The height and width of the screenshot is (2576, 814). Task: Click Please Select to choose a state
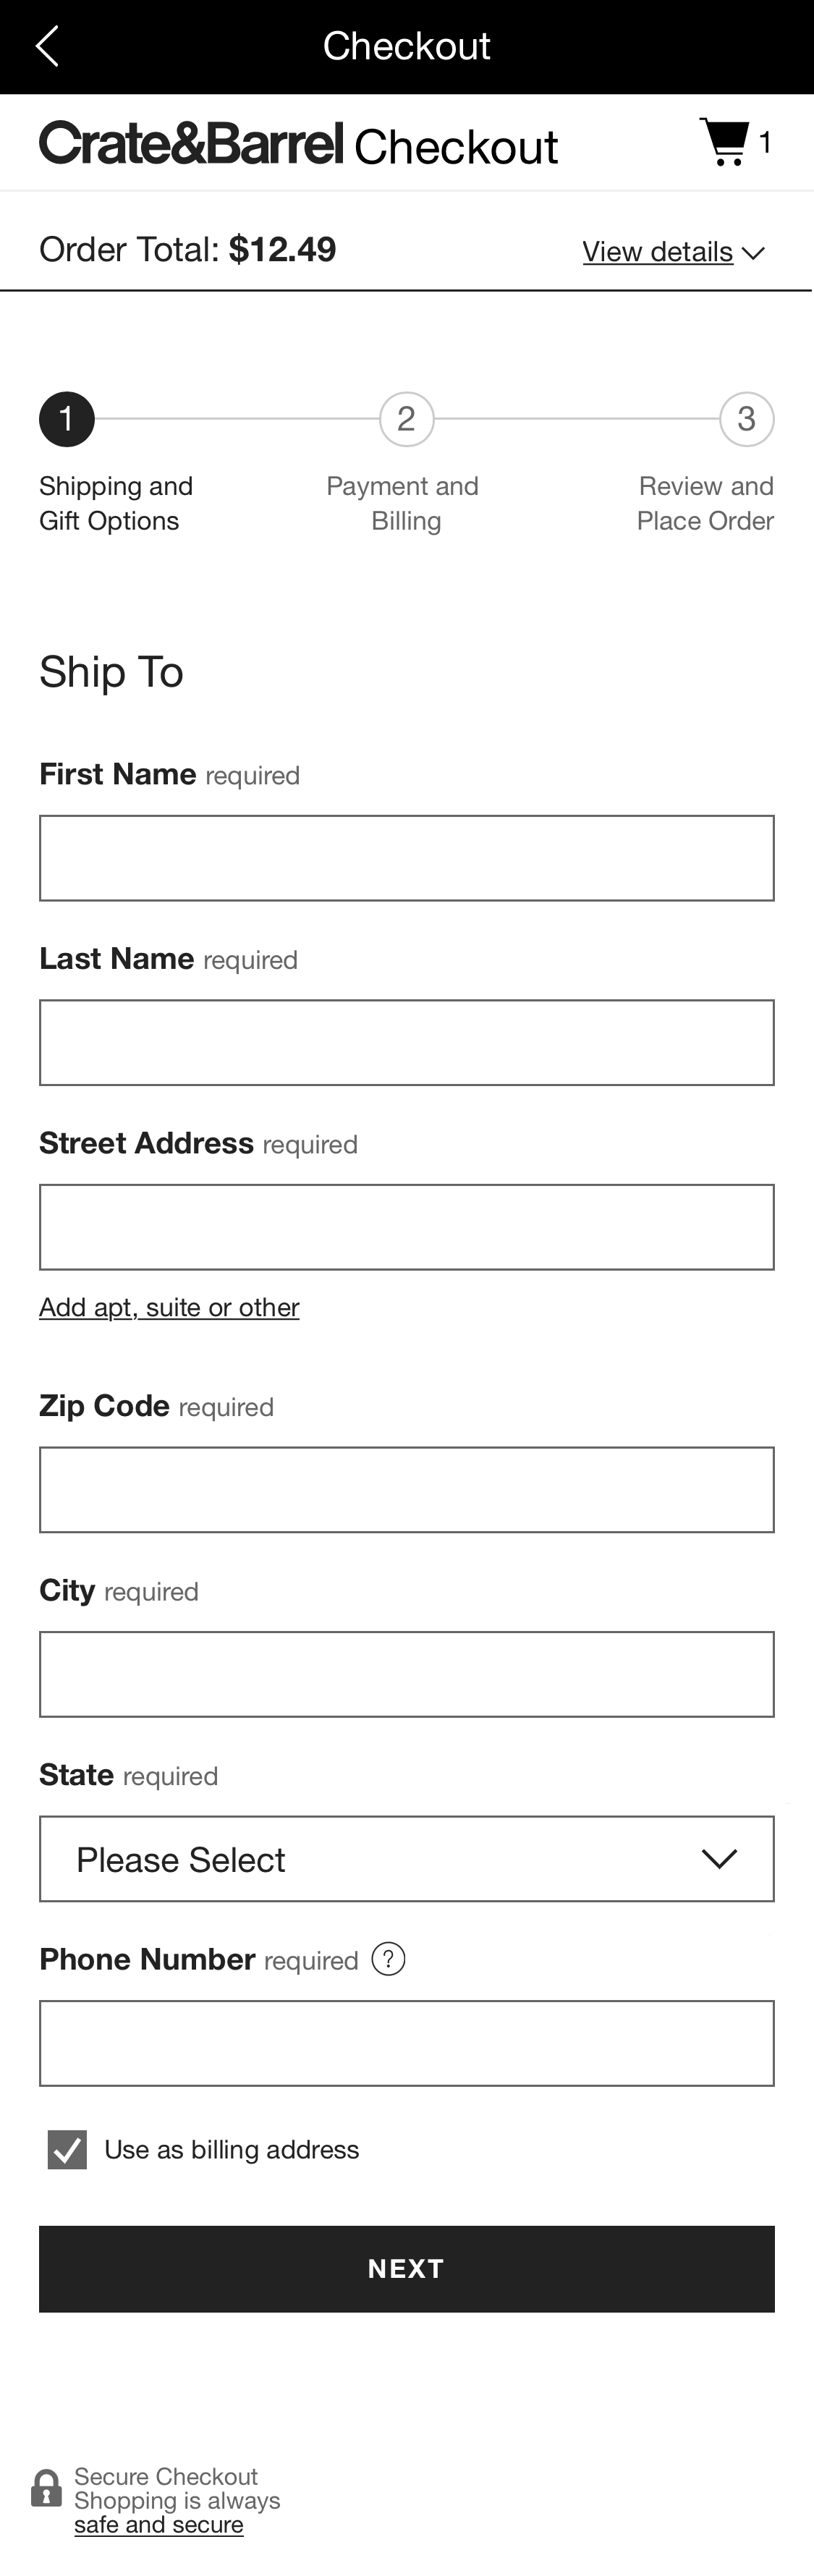point(406,1858)
